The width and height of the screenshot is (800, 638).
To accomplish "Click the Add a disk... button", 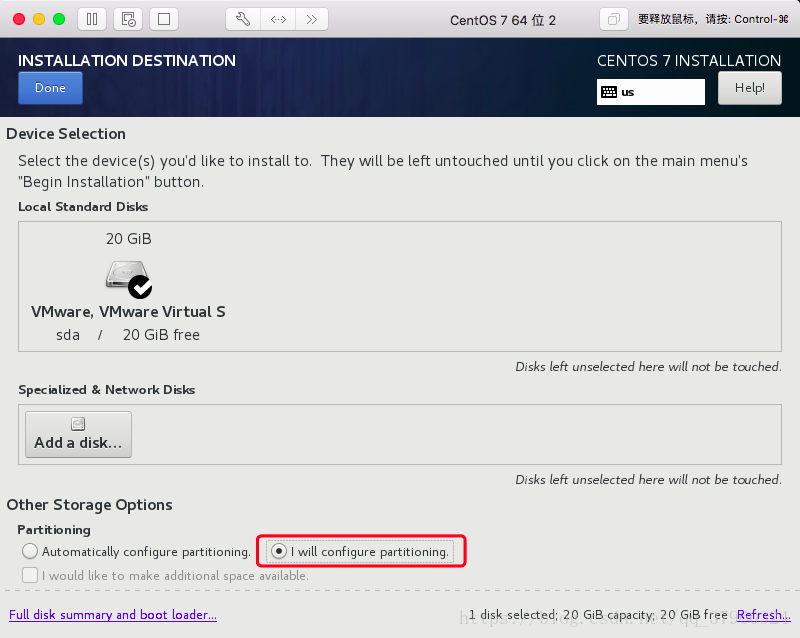I will click(79, 434).
